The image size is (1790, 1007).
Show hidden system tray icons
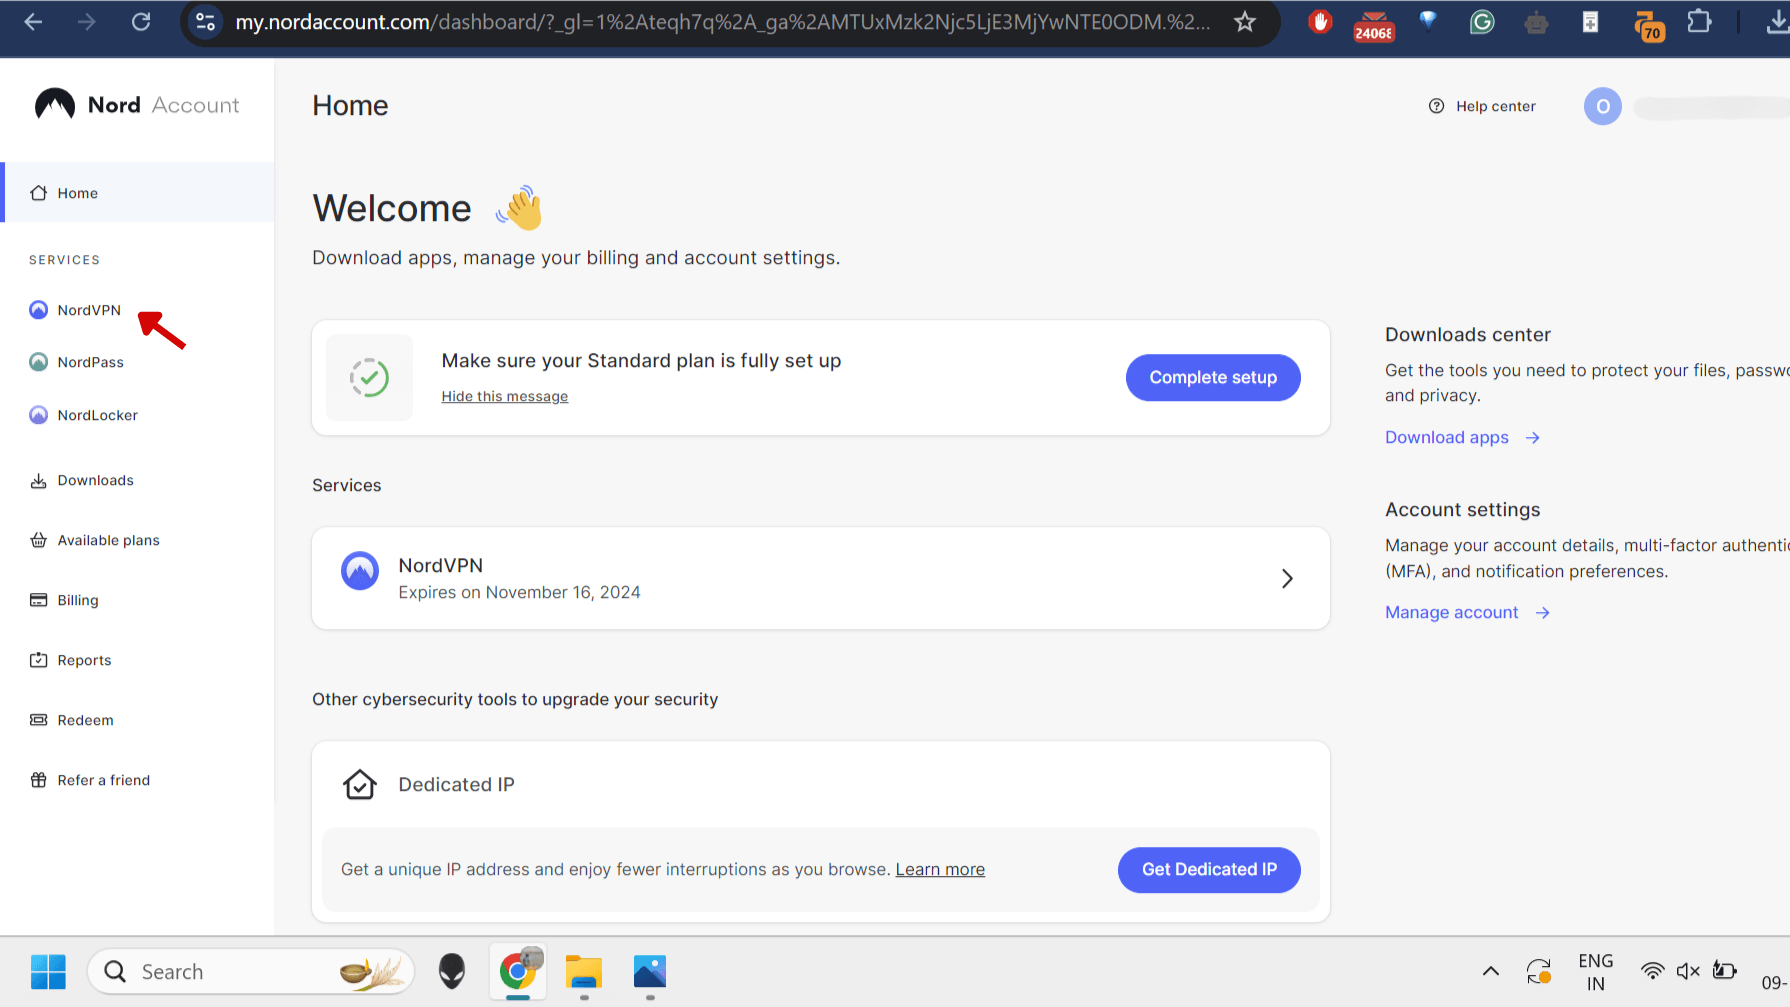pos(1490,971)
